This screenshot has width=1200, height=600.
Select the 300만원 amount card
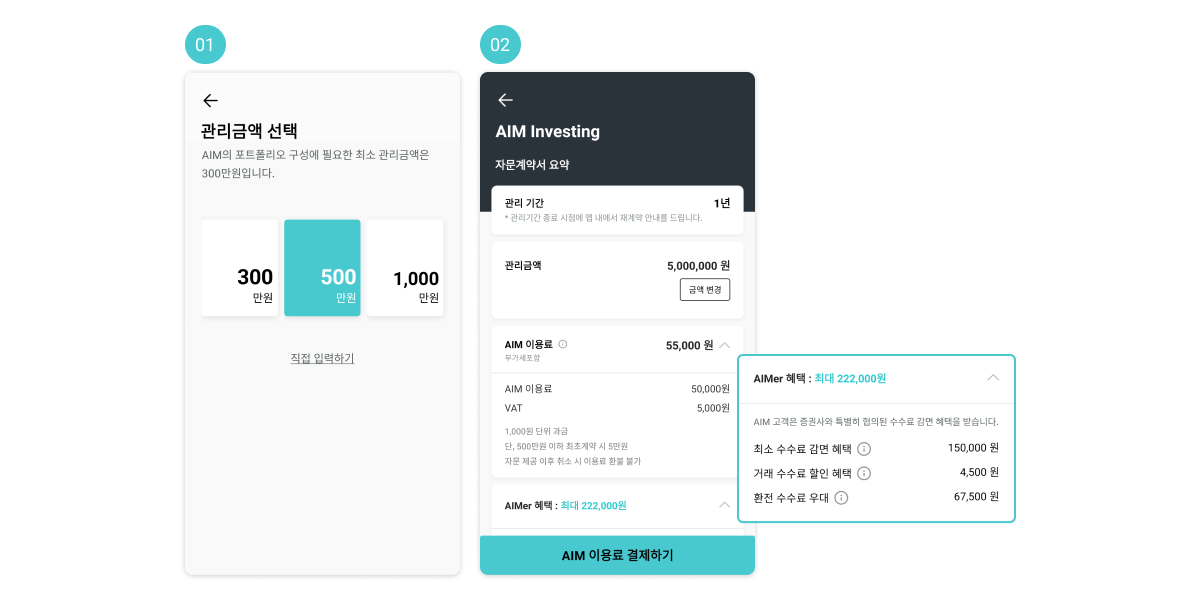(240, 268)
